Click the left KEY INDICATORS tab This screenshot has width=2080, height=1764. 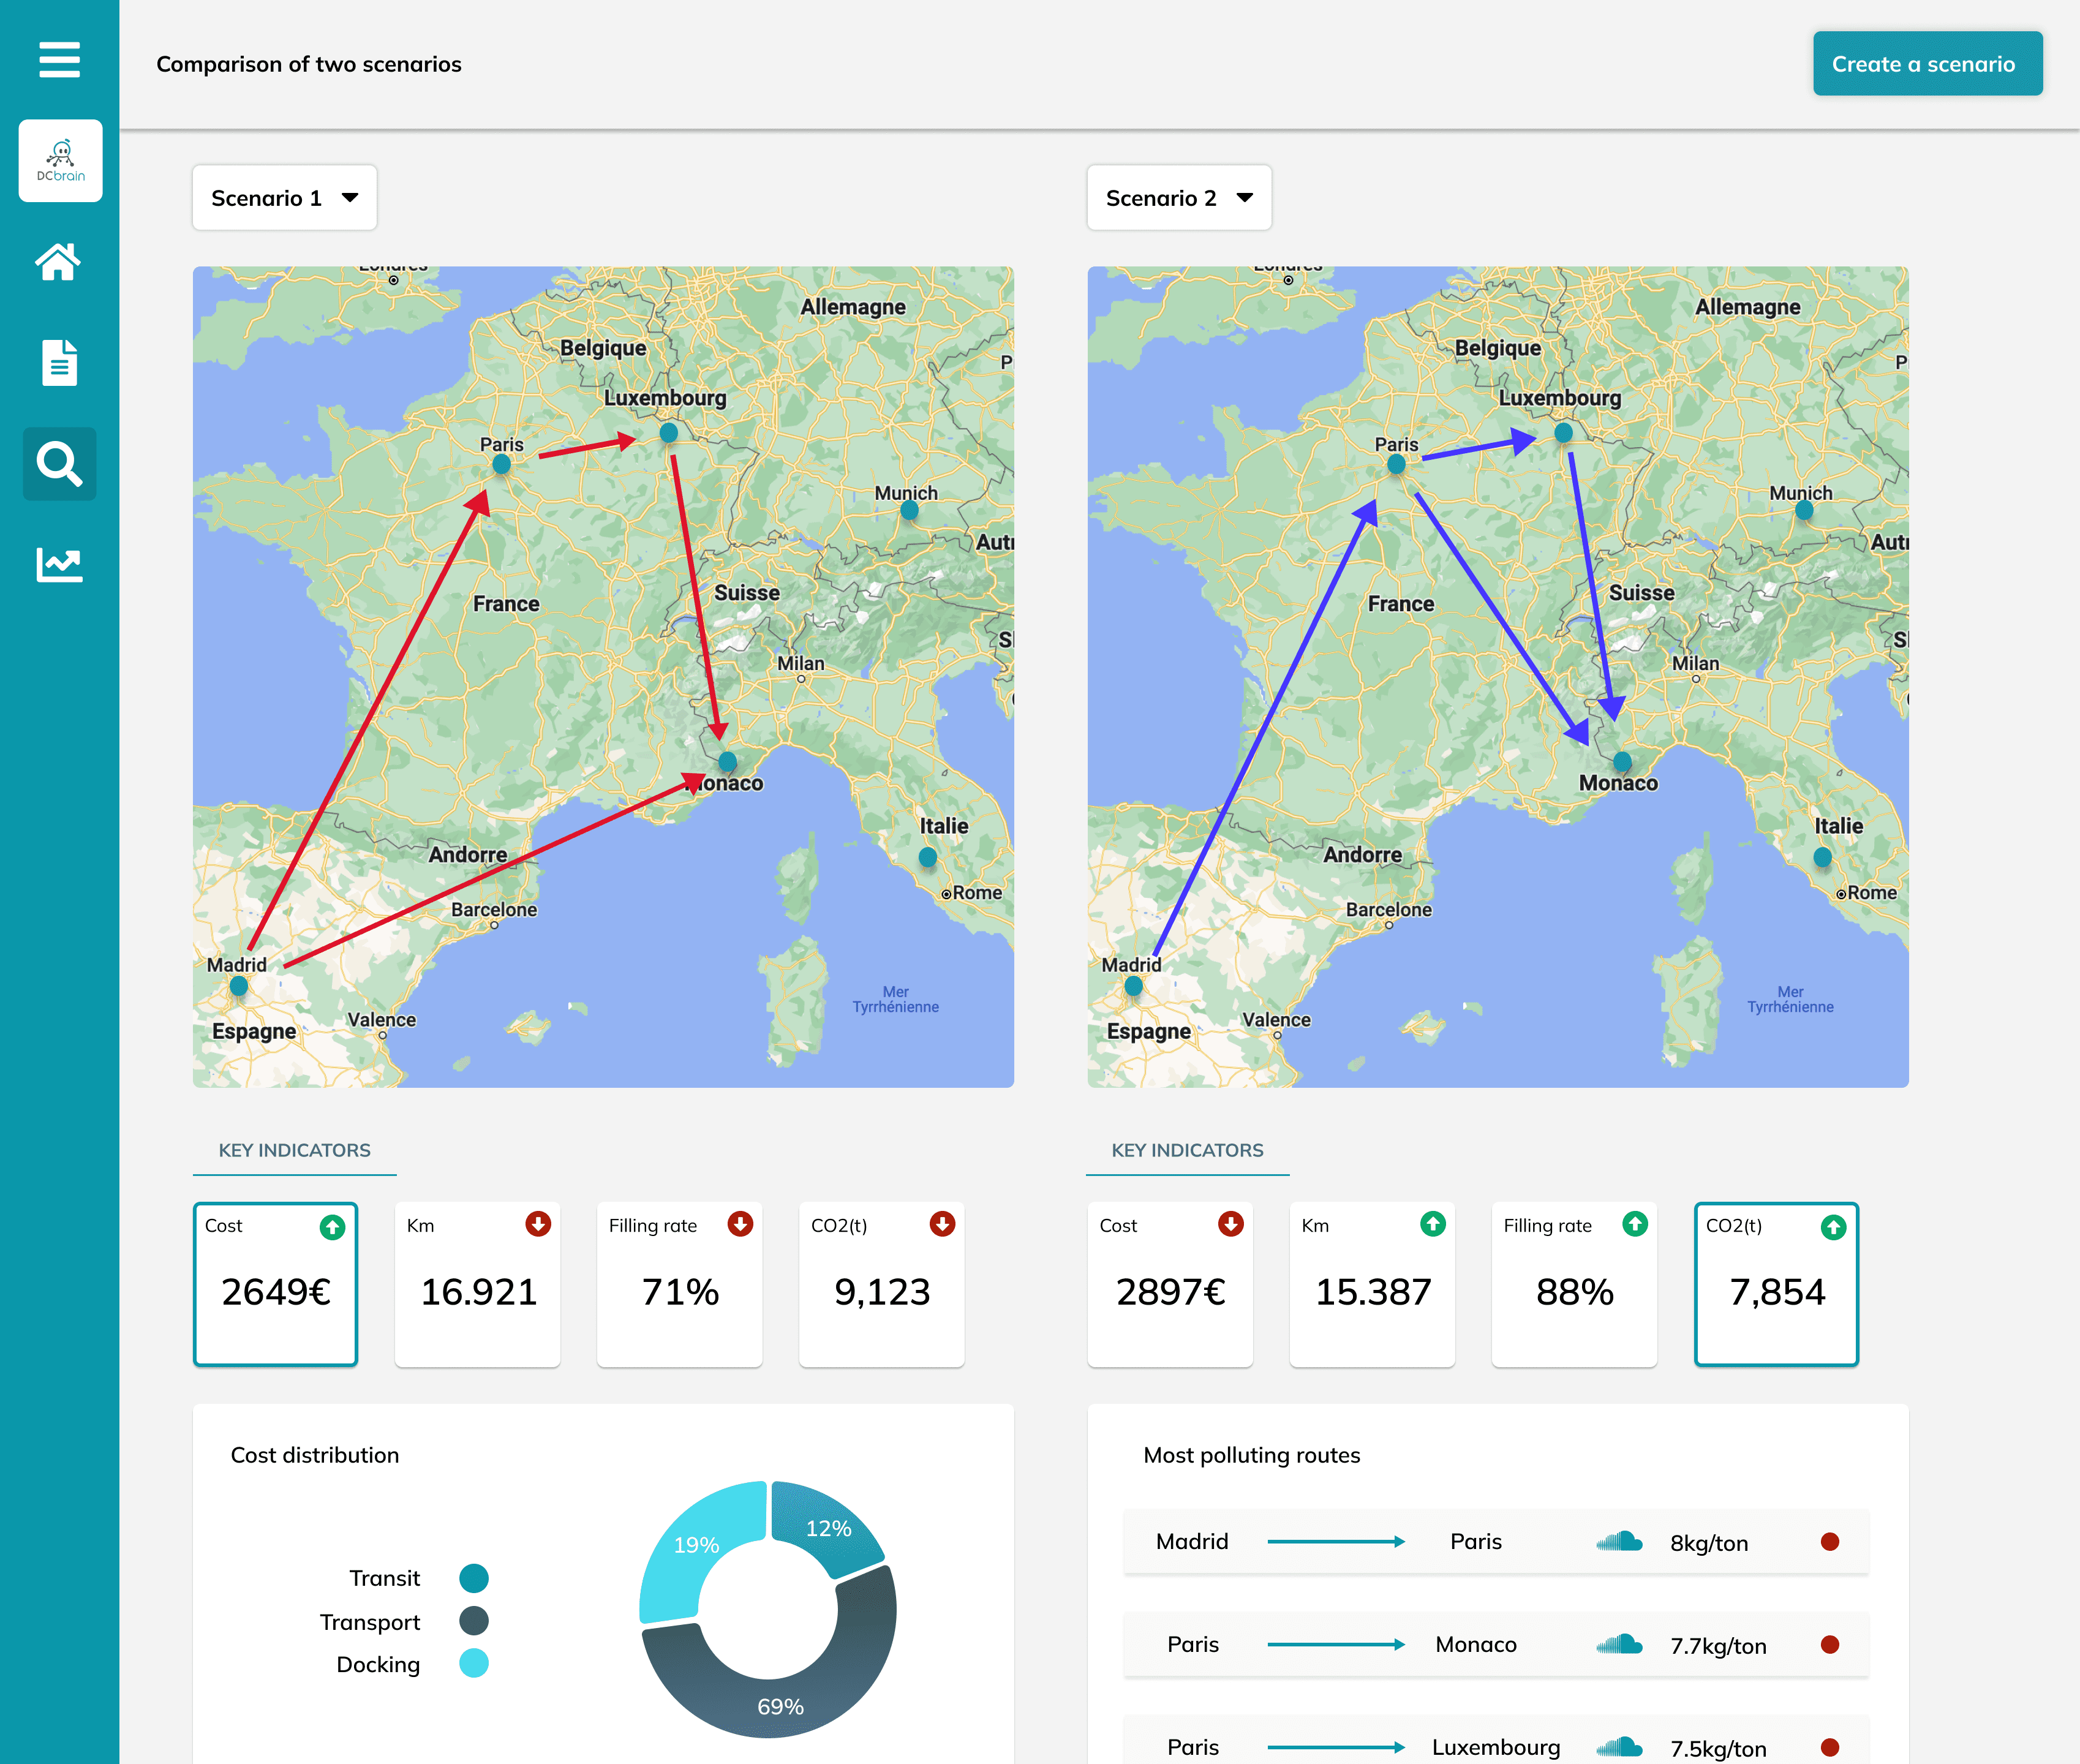294,1151
